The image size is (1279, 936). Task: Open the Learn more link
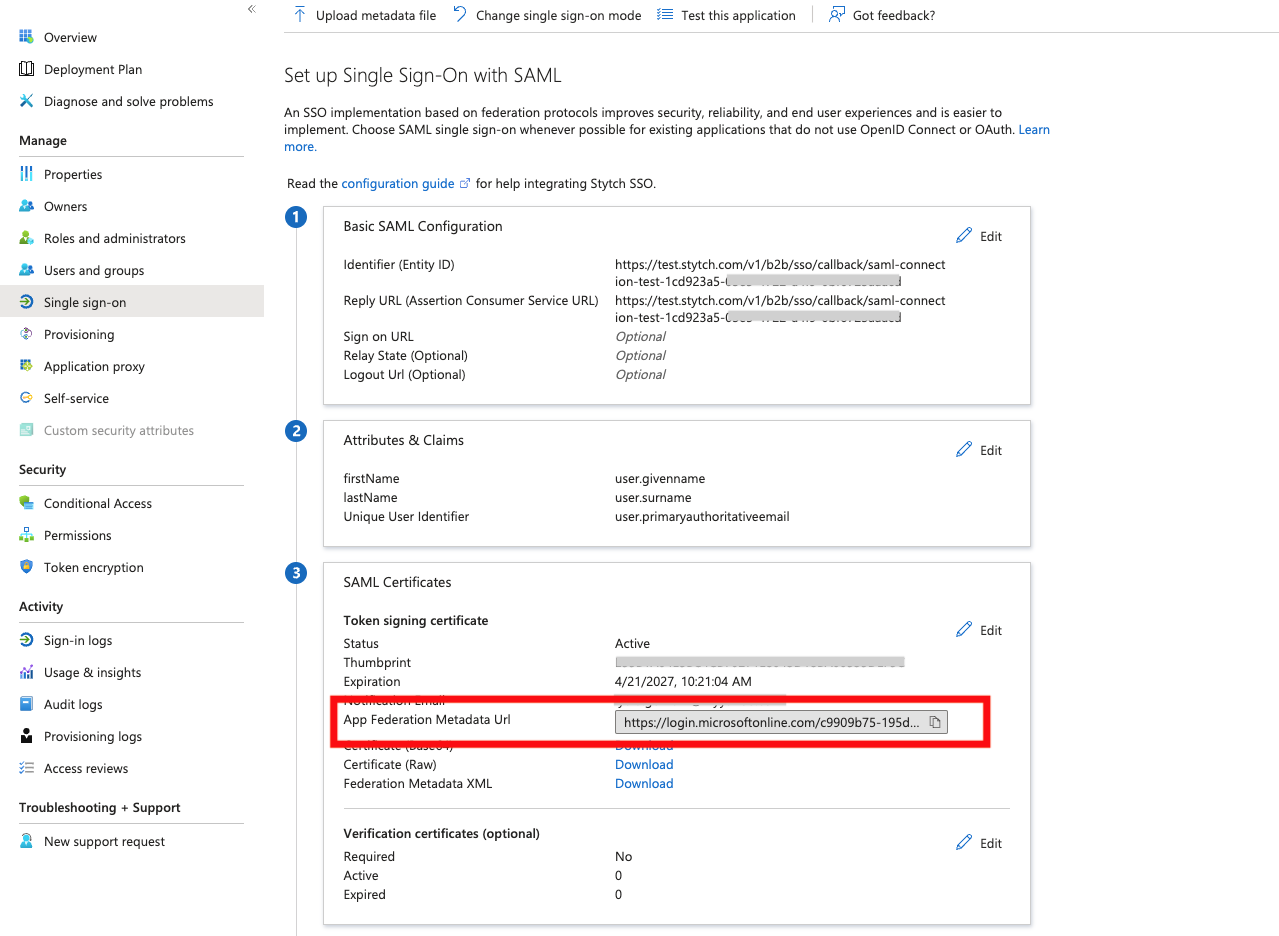coord(1034,130)
